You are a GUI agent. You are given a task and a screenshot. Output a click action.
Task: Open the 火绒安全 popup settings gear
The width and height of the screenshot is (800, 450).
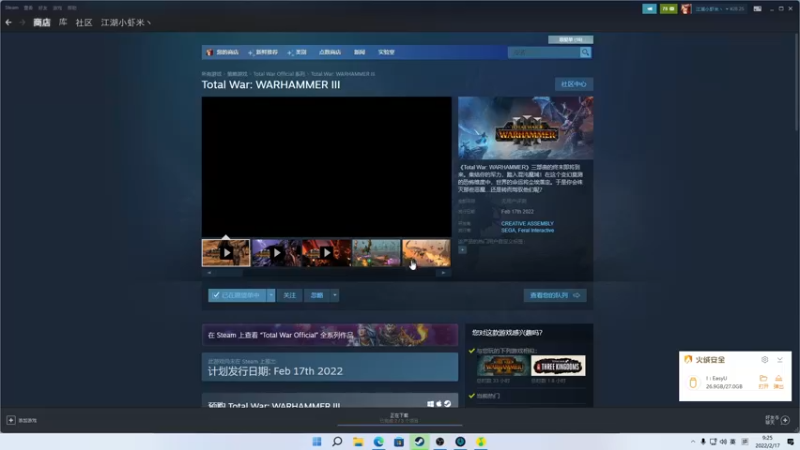point(764,360)
